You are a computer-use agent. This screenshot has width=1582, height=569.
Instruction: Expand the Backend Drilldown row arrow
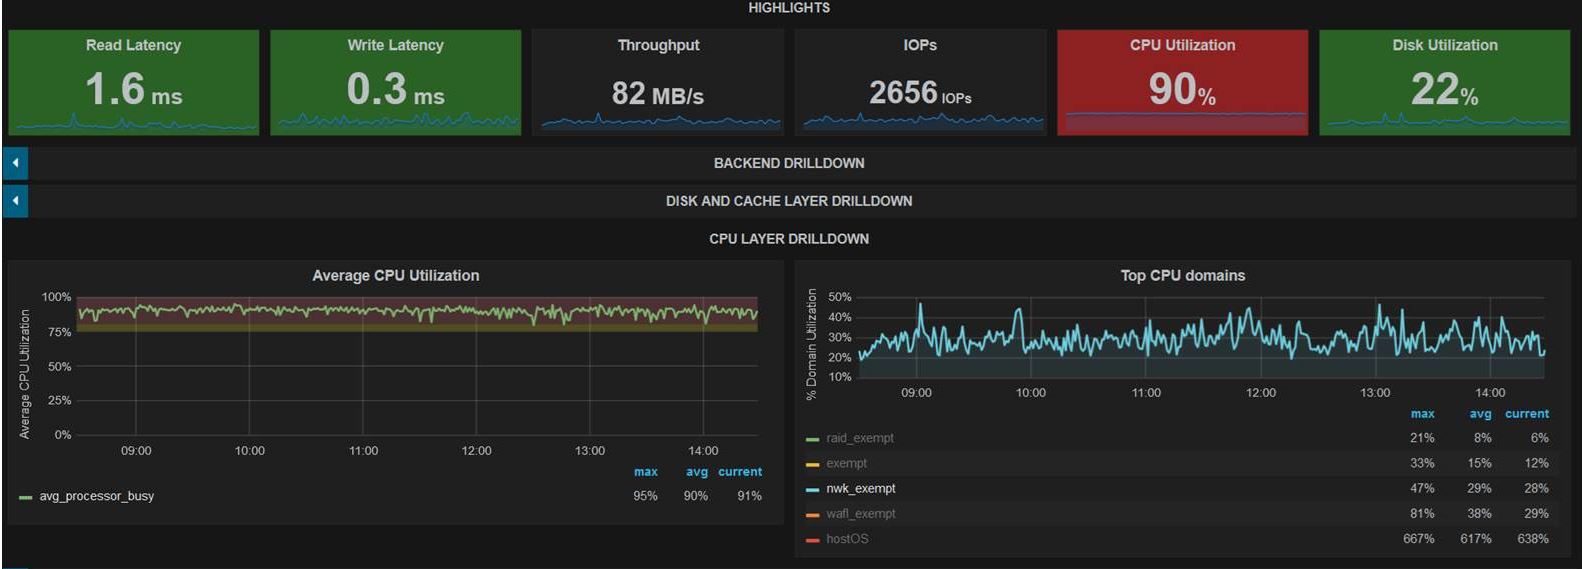pos(15,163)
